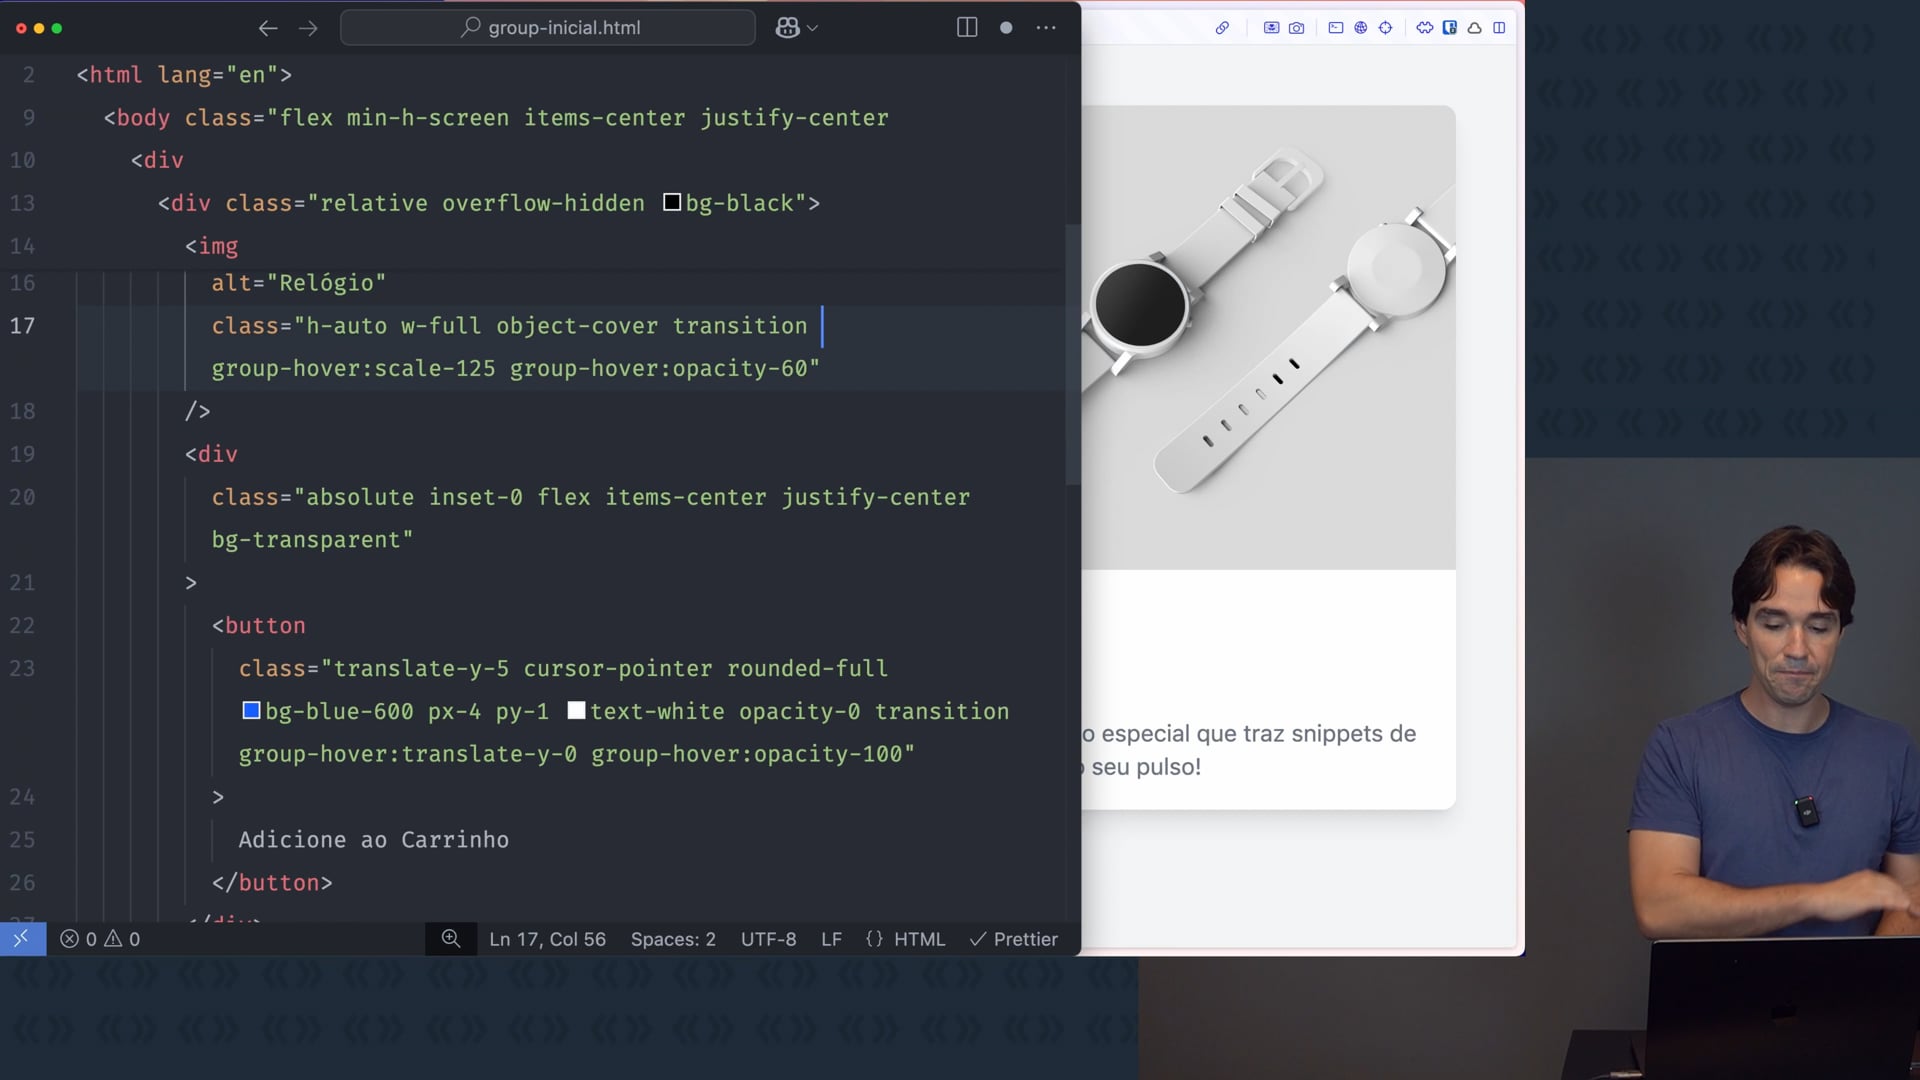Select the element inspector crosshair icon
Viewport: 1920px width, 1080px height.
coord(1385,28)
